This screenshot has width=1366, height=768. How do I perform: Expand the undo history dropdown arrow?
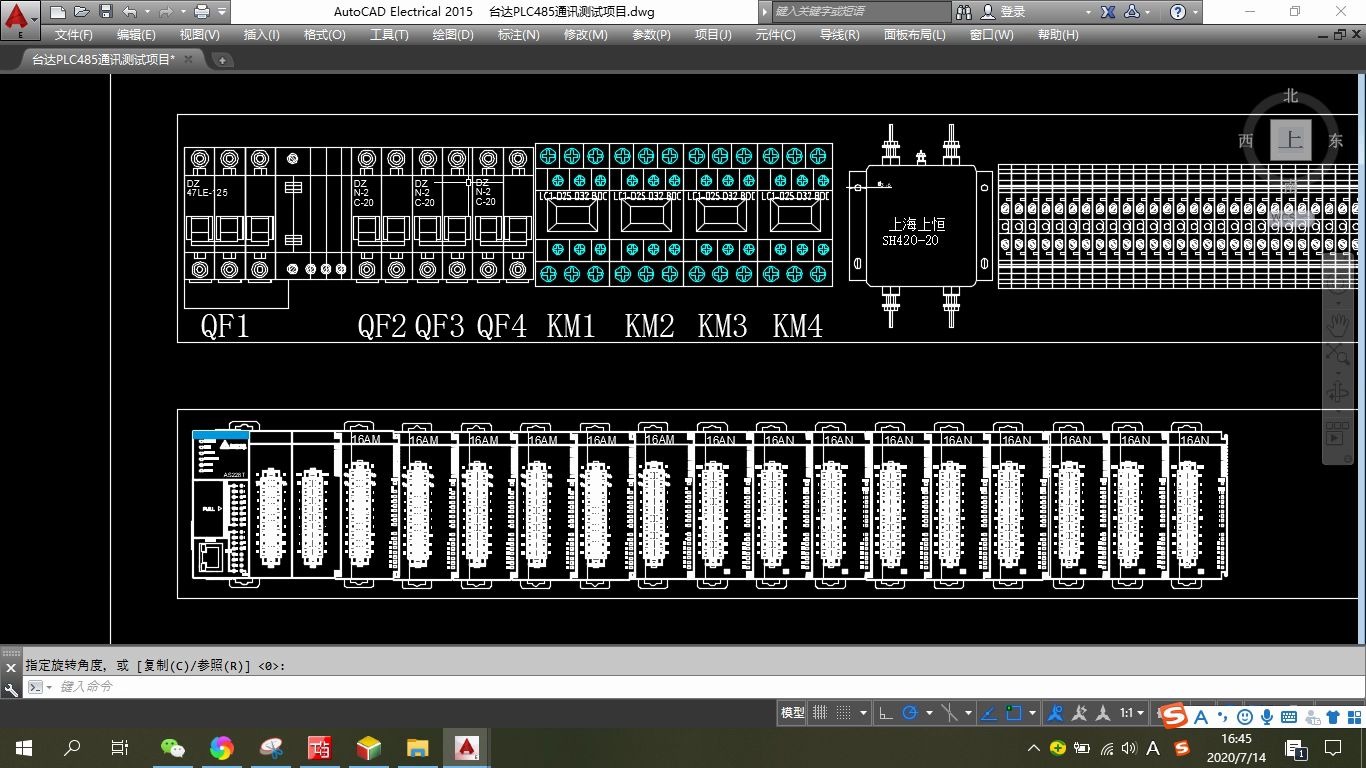[x=147, y=12]
